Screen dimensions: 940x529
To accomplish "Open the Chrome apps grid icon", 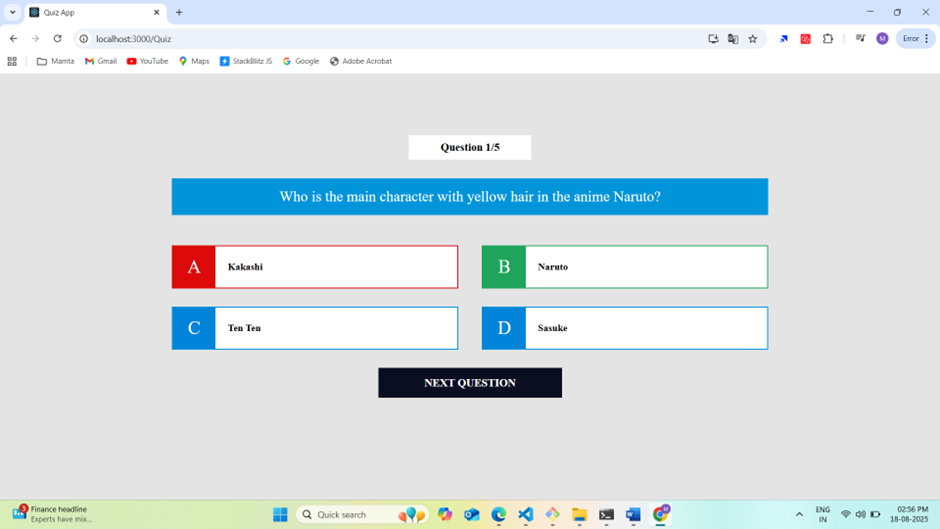I will point(12,61).
